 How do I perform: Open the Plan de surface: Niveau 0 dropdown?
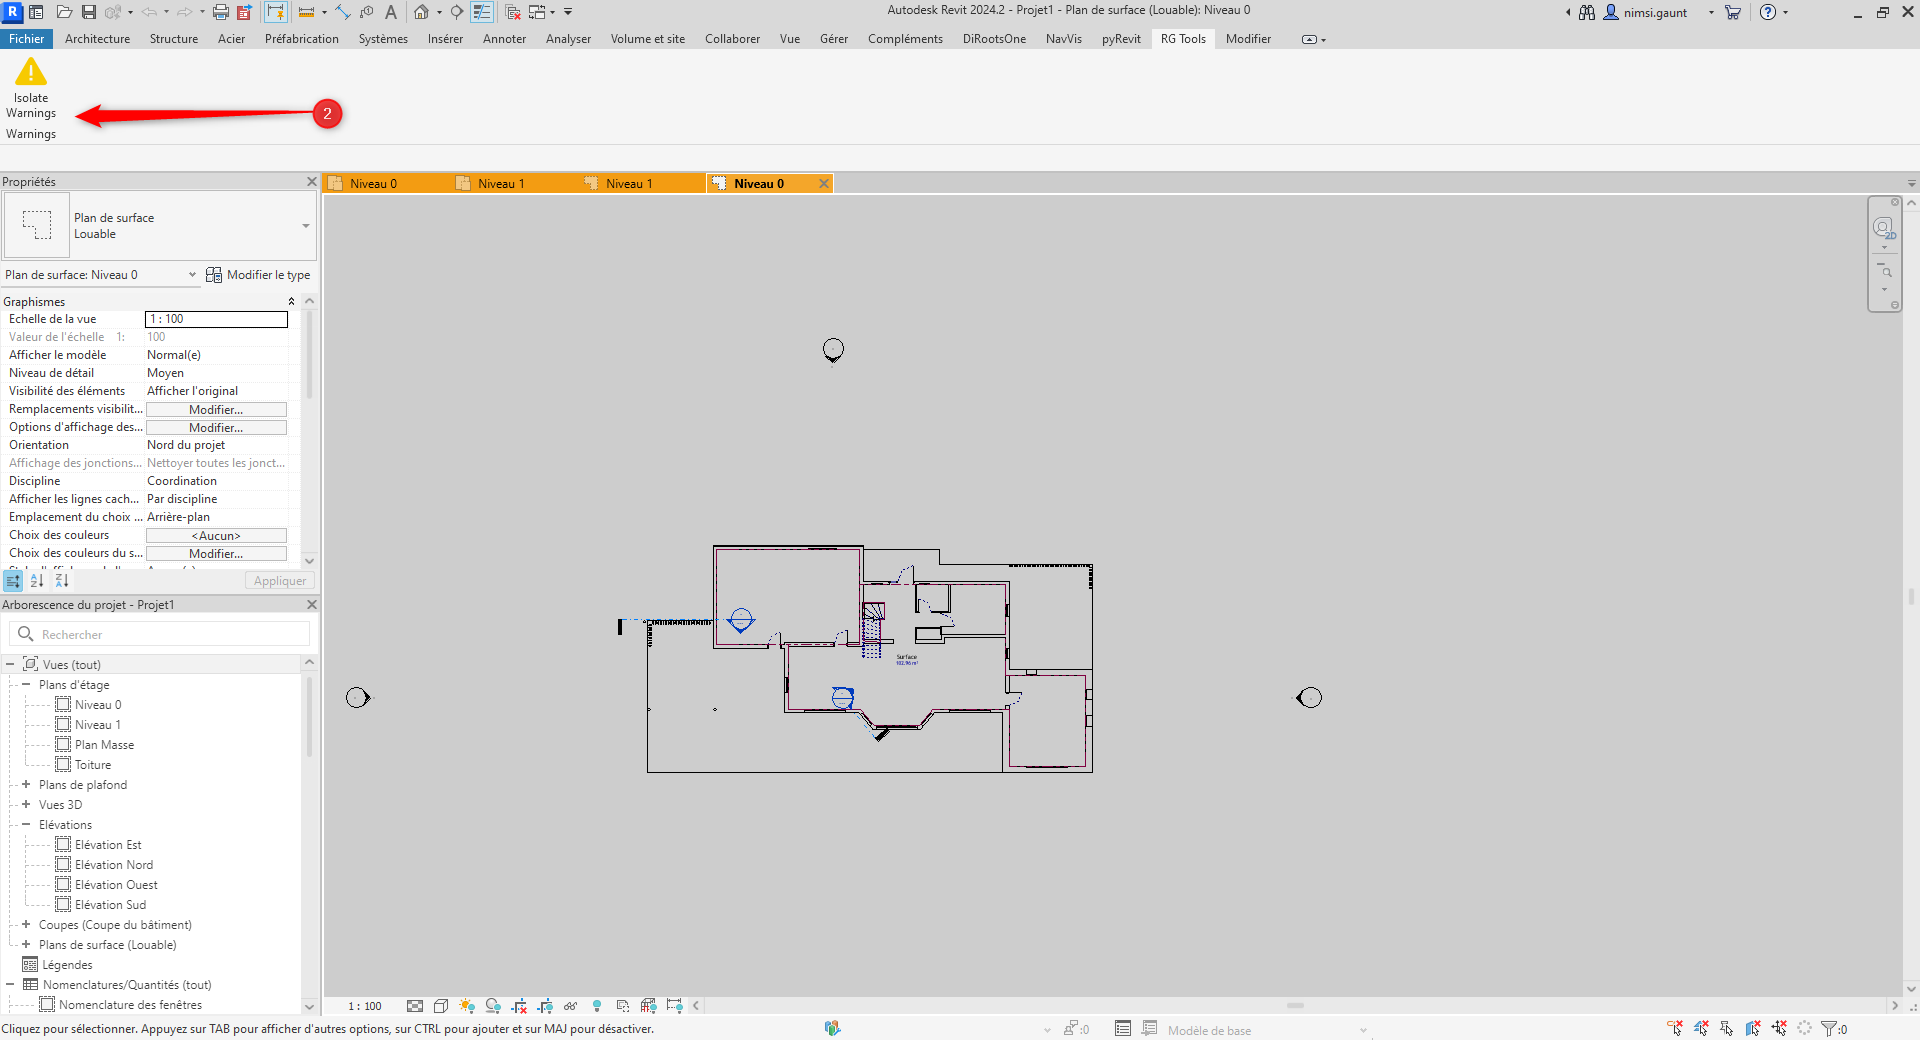100,275
